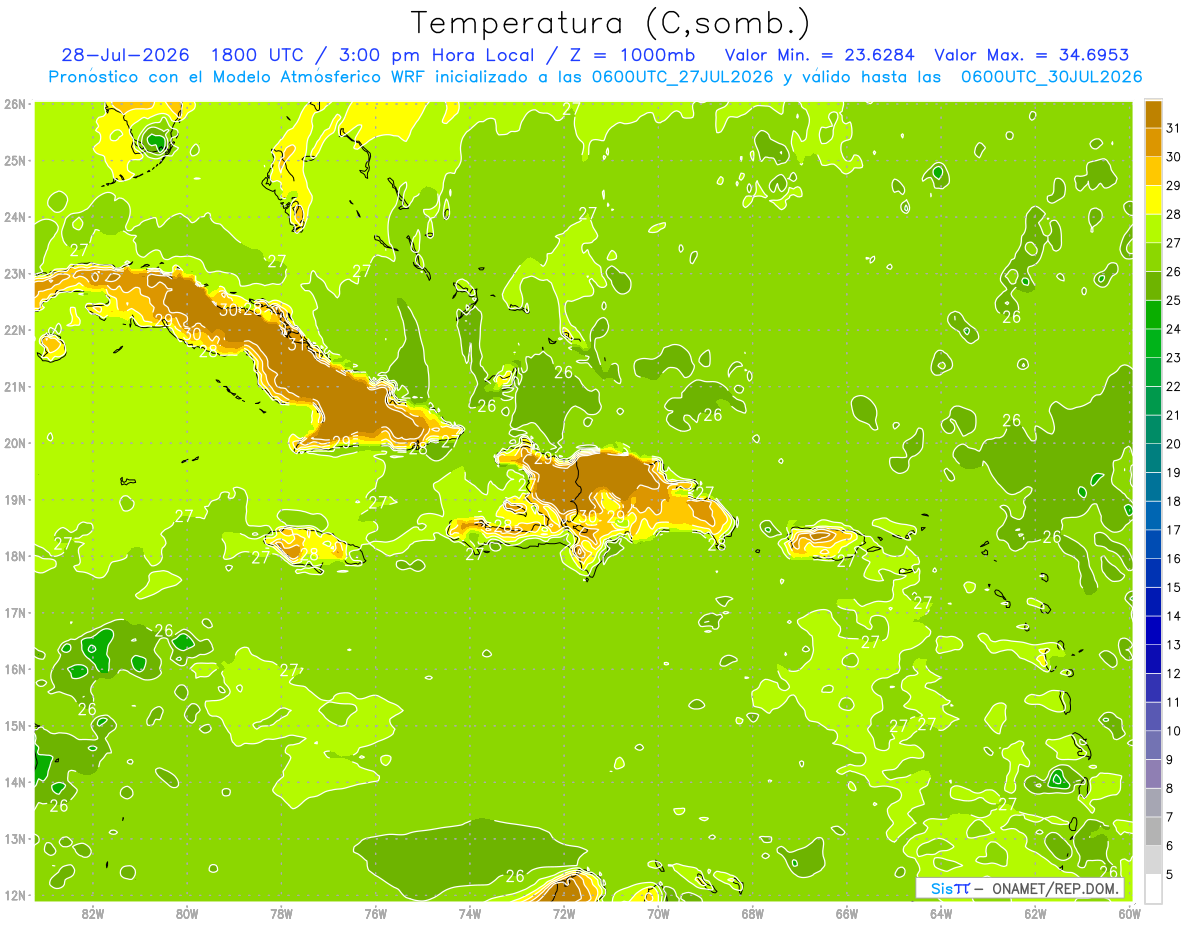Pick the gray swatch between 6 and 7

coord(1154,831)
